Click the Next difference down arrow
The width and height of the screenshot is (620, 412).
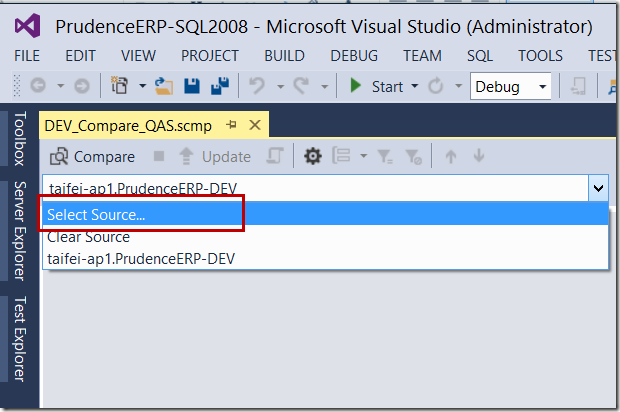[x=479, y=155]
